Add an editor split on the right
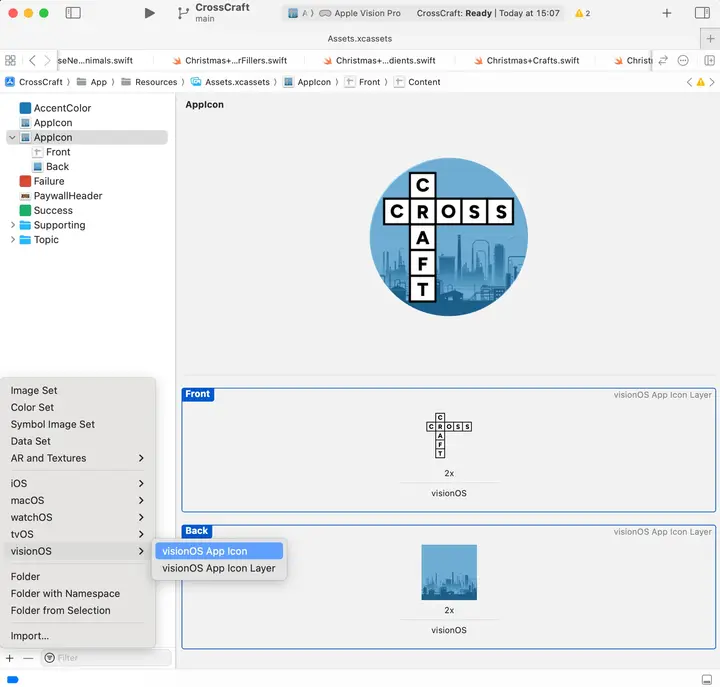The width and height of the screenshot is (720, 687). pyautogui.click(x=709, y=60)
